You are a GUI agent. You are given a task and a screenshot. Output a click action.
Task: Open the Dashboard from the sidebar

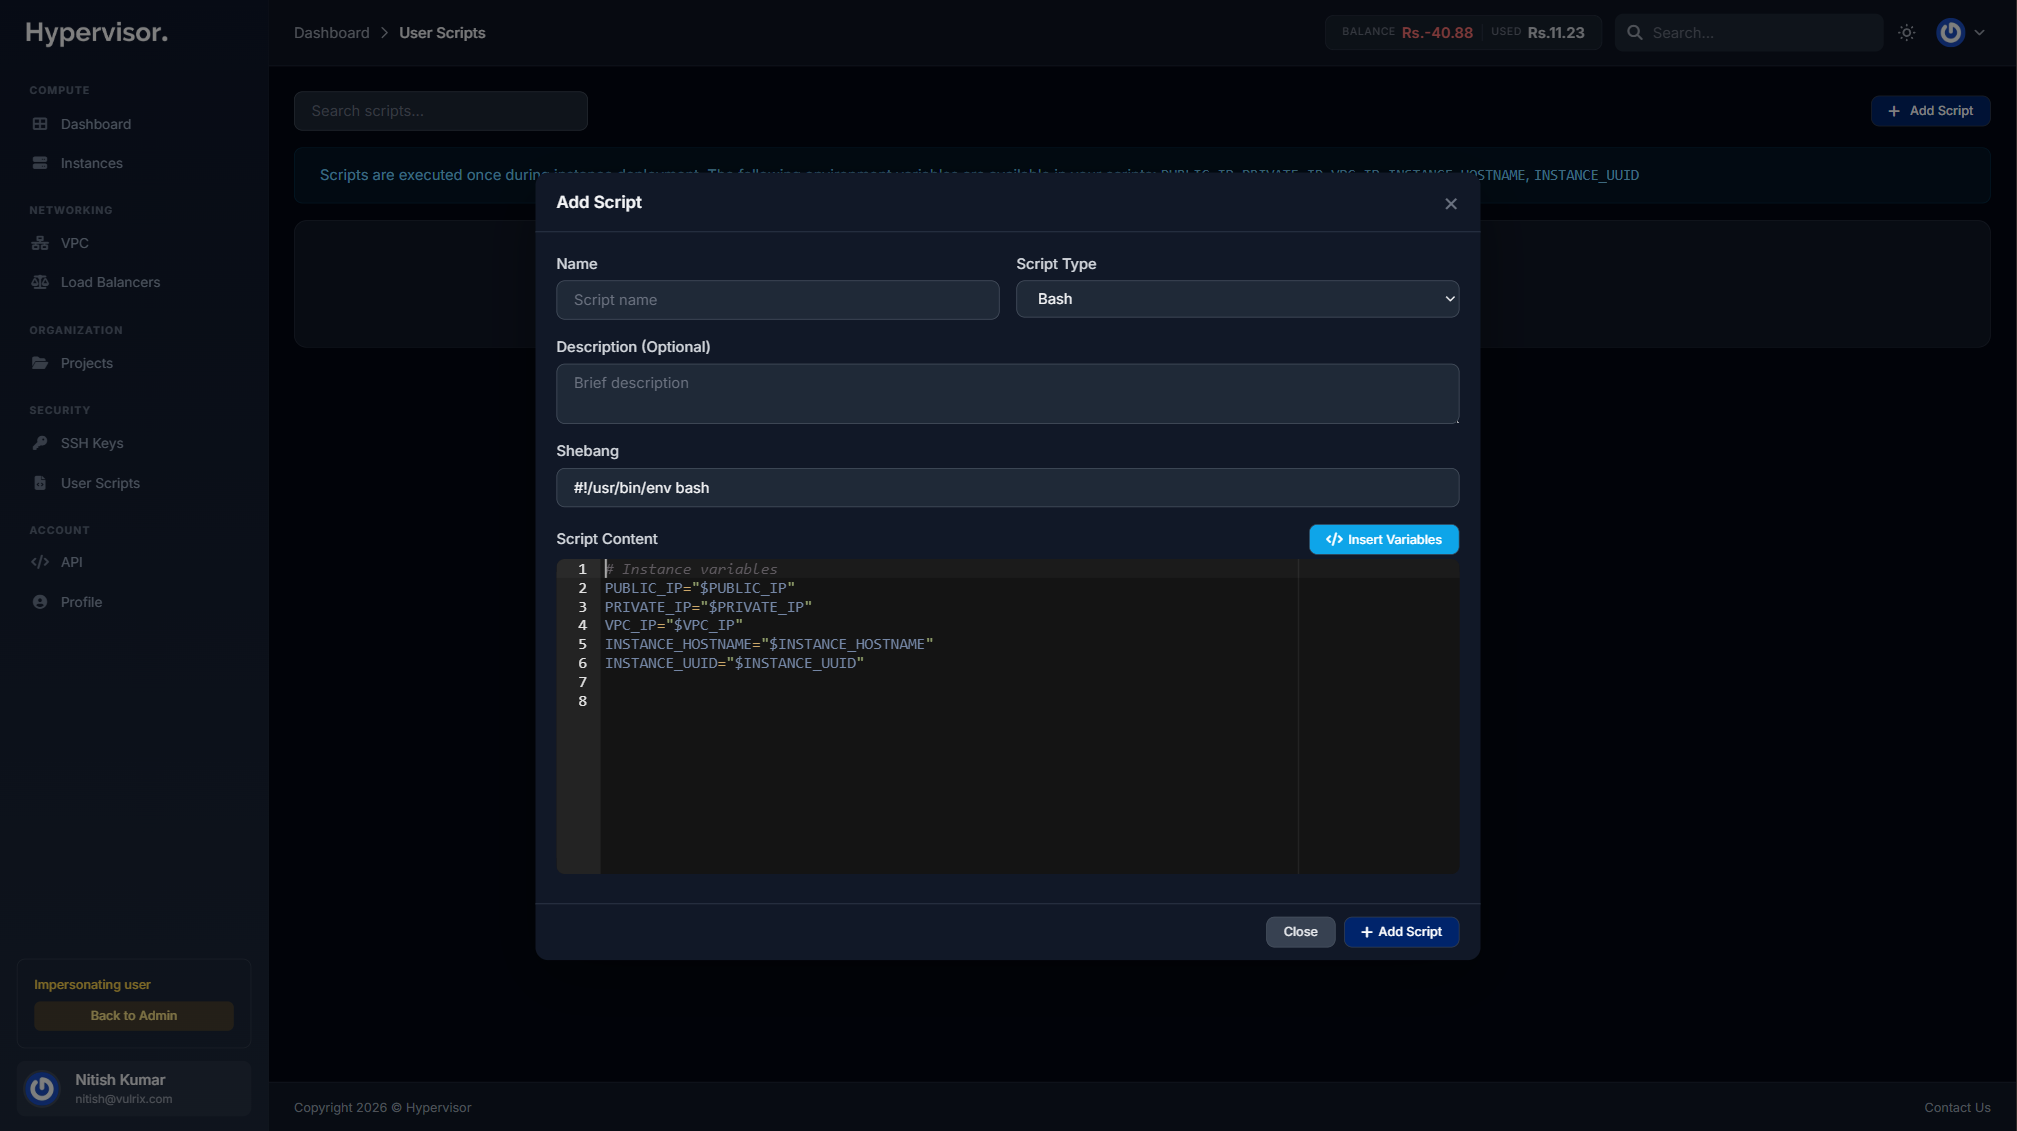click(95, 124)
